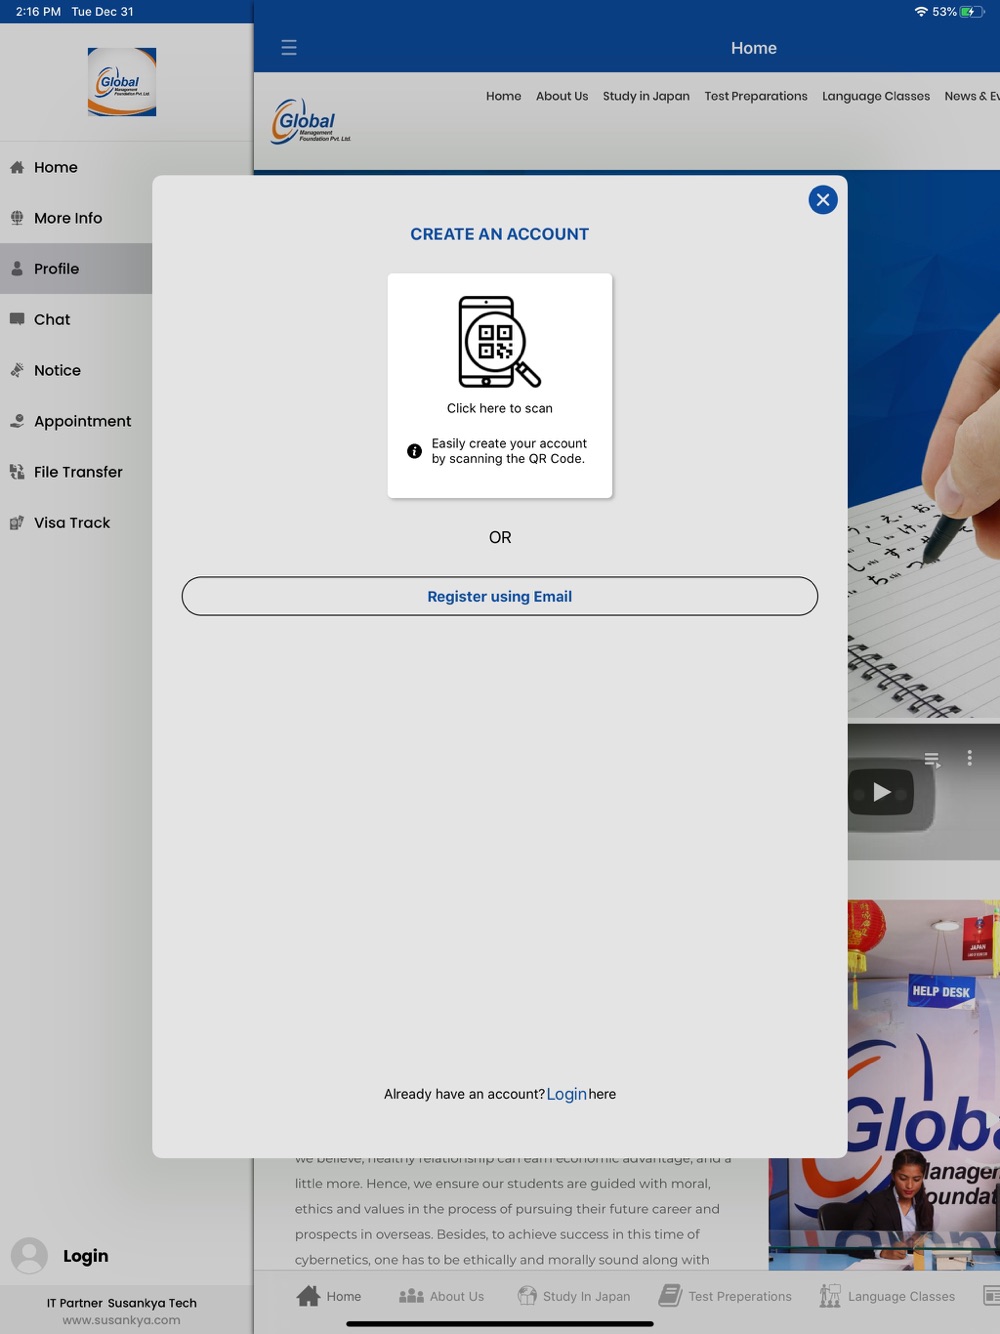The image size is (1000, 1334).
Task: Open Test Preparations top navigation link
Action: (x=756, y=96)
